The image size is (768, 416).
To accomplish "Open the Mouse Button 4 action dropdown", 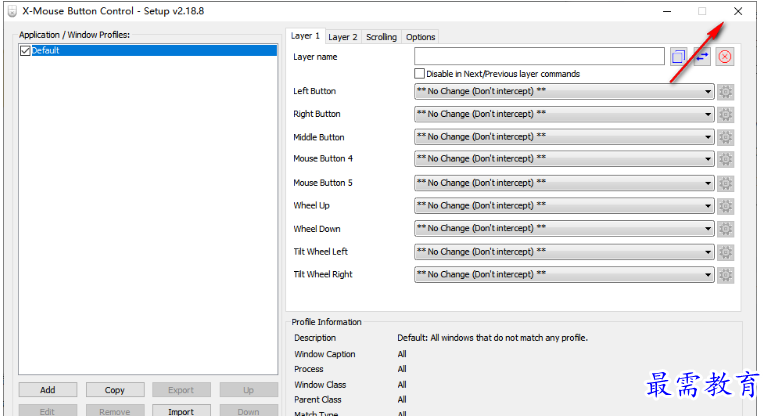I will [x=564, y=159].
